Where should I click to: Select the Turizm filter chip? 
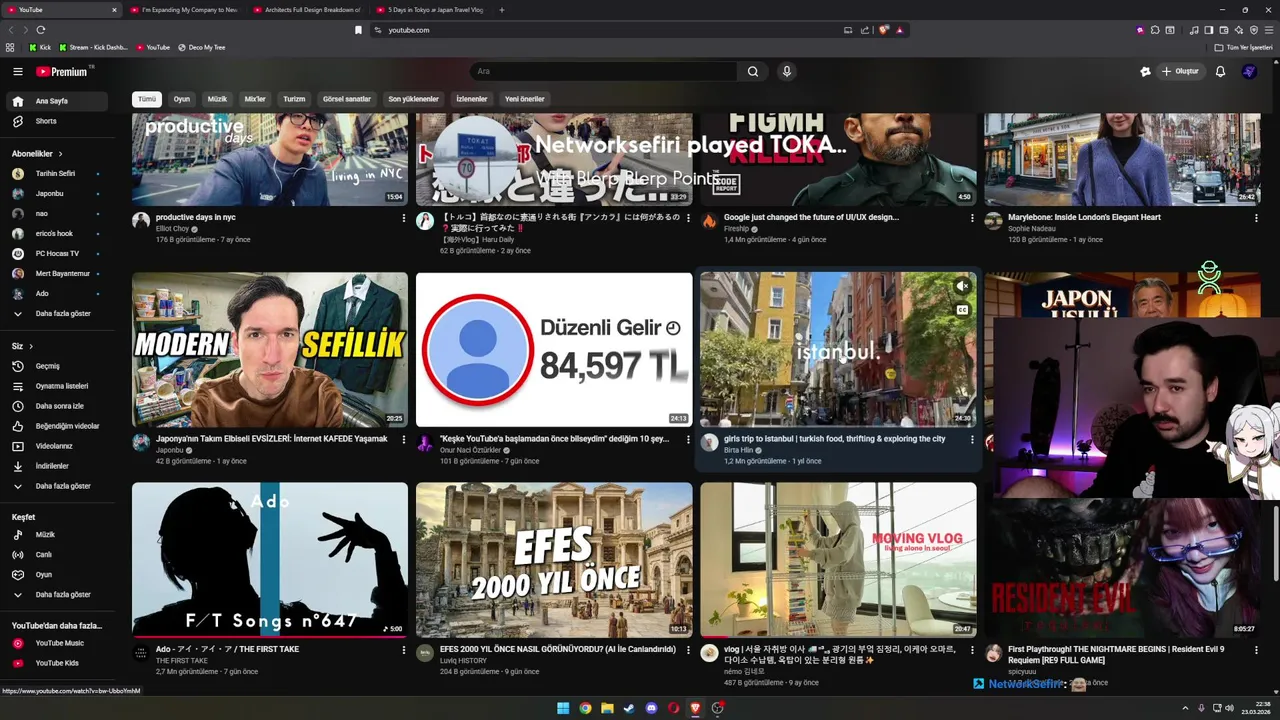(x=294, y=99)
